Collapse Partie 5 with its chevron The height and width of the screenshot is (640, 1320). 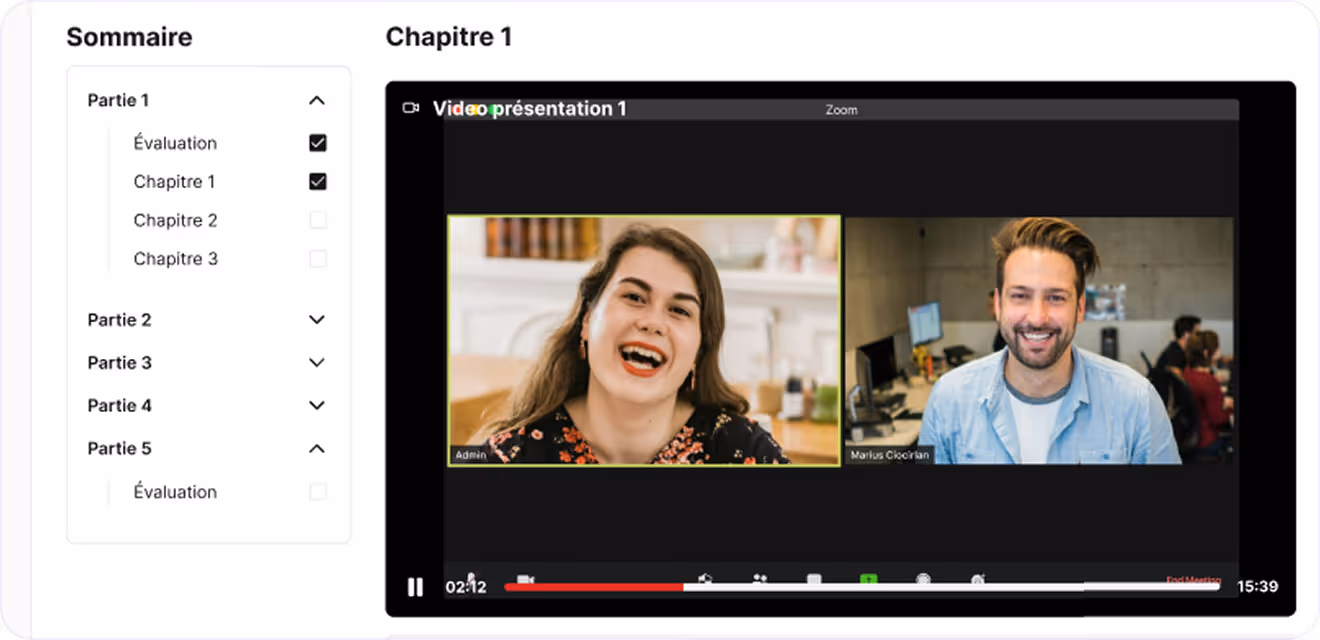[317, 449]
